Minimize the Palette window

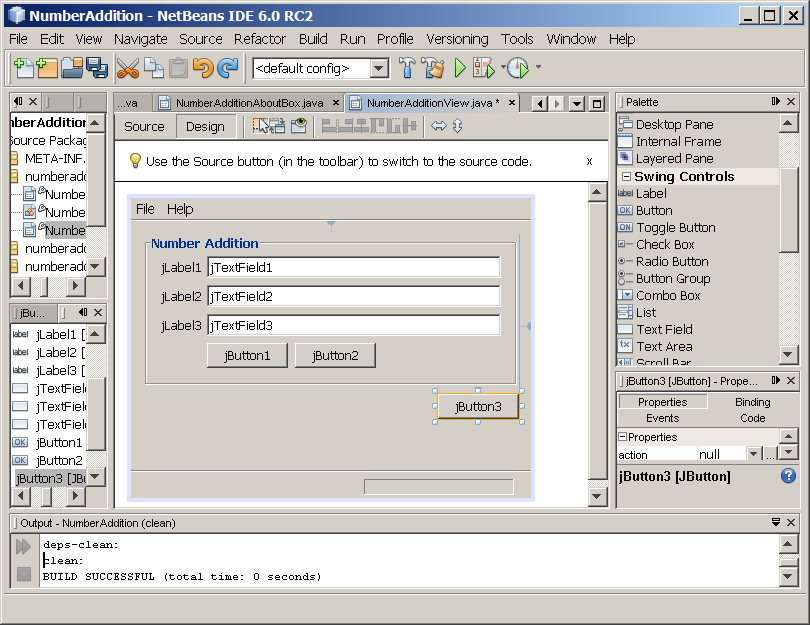pyautogui.click(x=775, y=101)
